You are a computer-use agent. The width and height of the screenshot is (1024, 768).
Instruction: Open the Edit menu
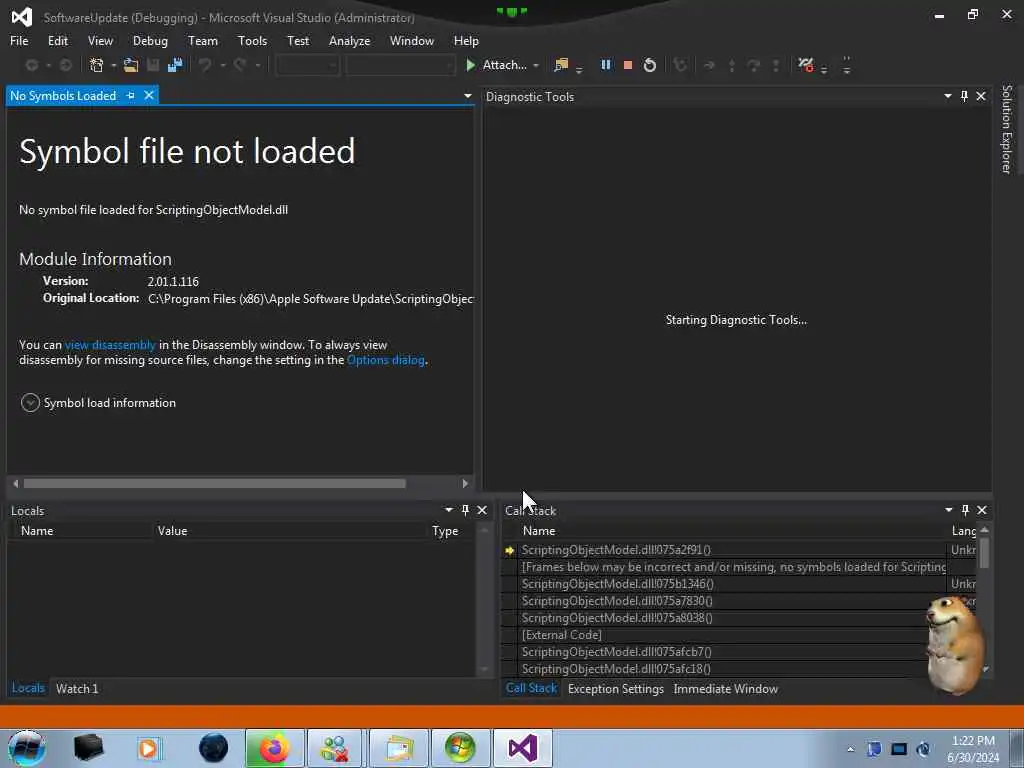click(x=57, y=40)
